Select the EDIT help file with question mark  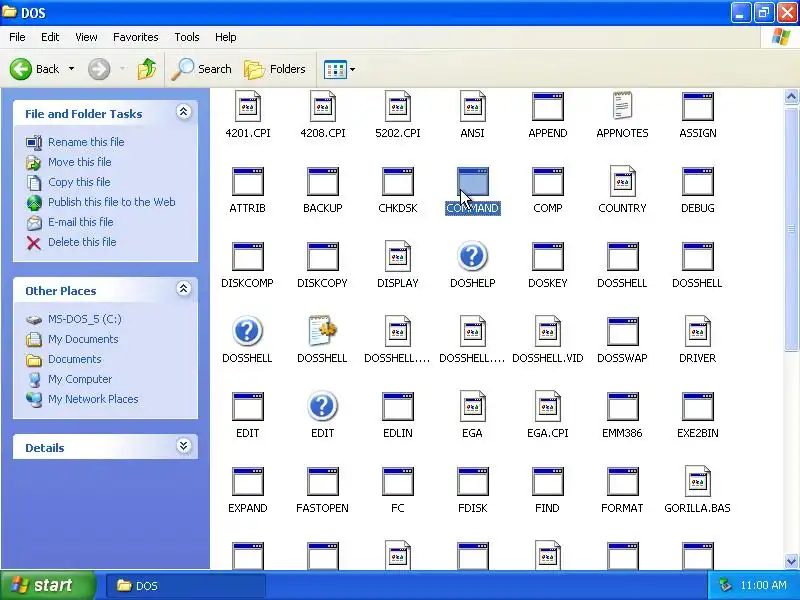click(322, 406)
